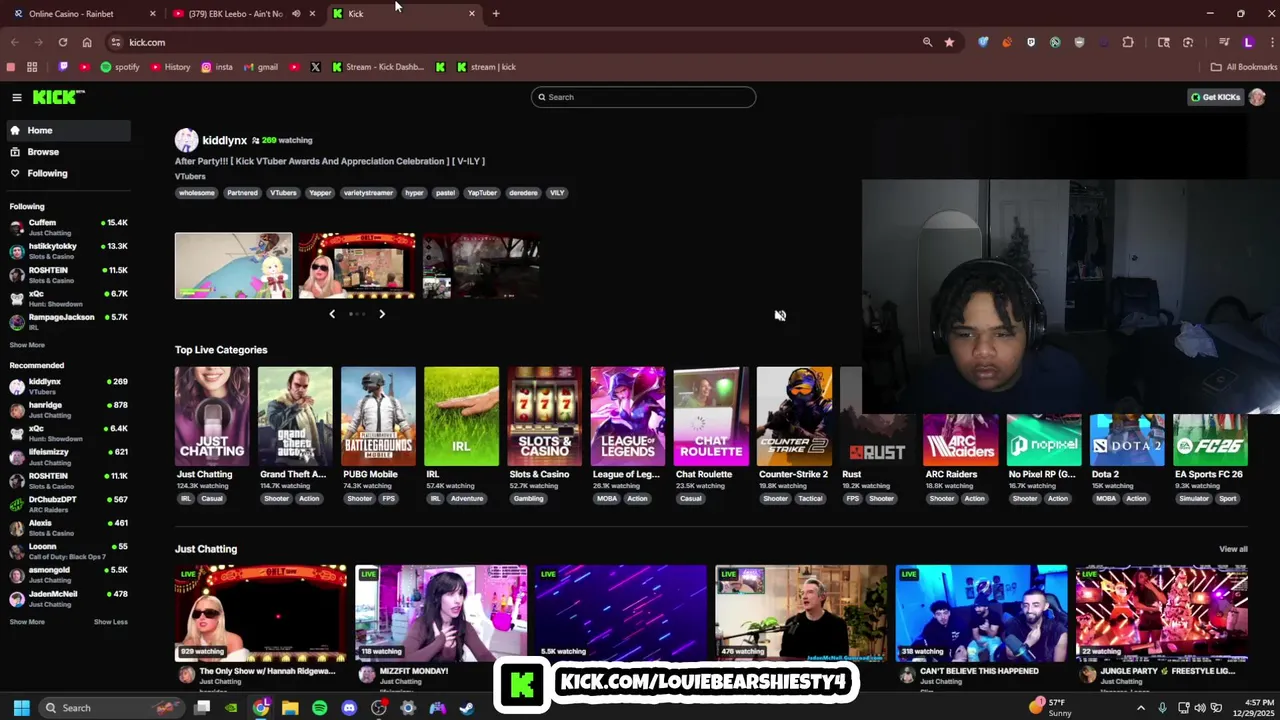Viewport: 1280px width, 720px height.
Task: Open the All Bookmarks folder
Action: (x=1244, y=67)
